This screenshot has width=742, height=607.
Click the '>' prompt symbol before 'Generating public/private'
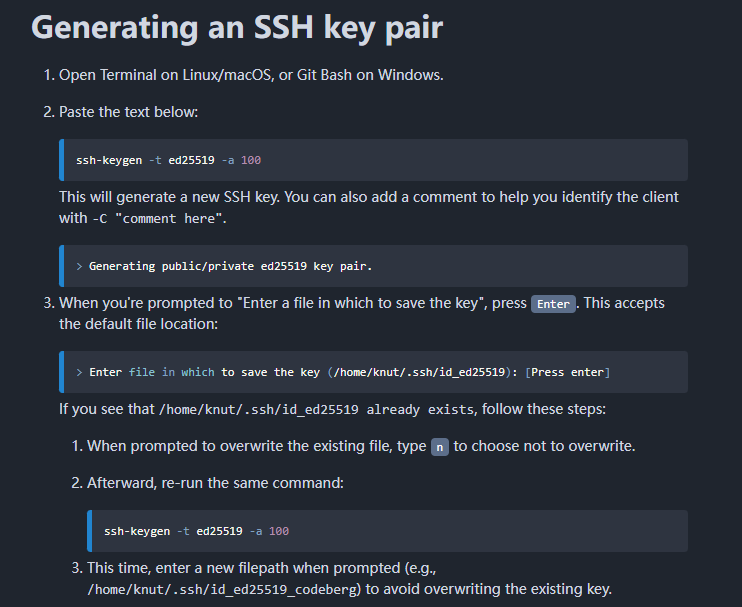click(x=79, y=266)
